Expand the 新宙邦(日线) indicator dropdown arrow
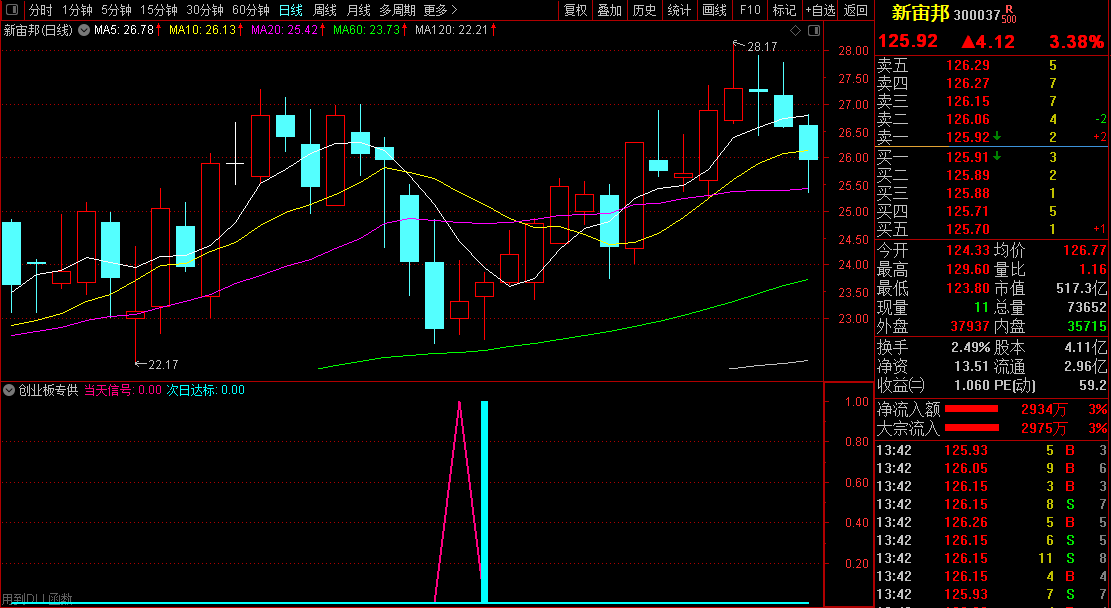The width and height of the screenshot is (1111, 608). pos(82,31)
